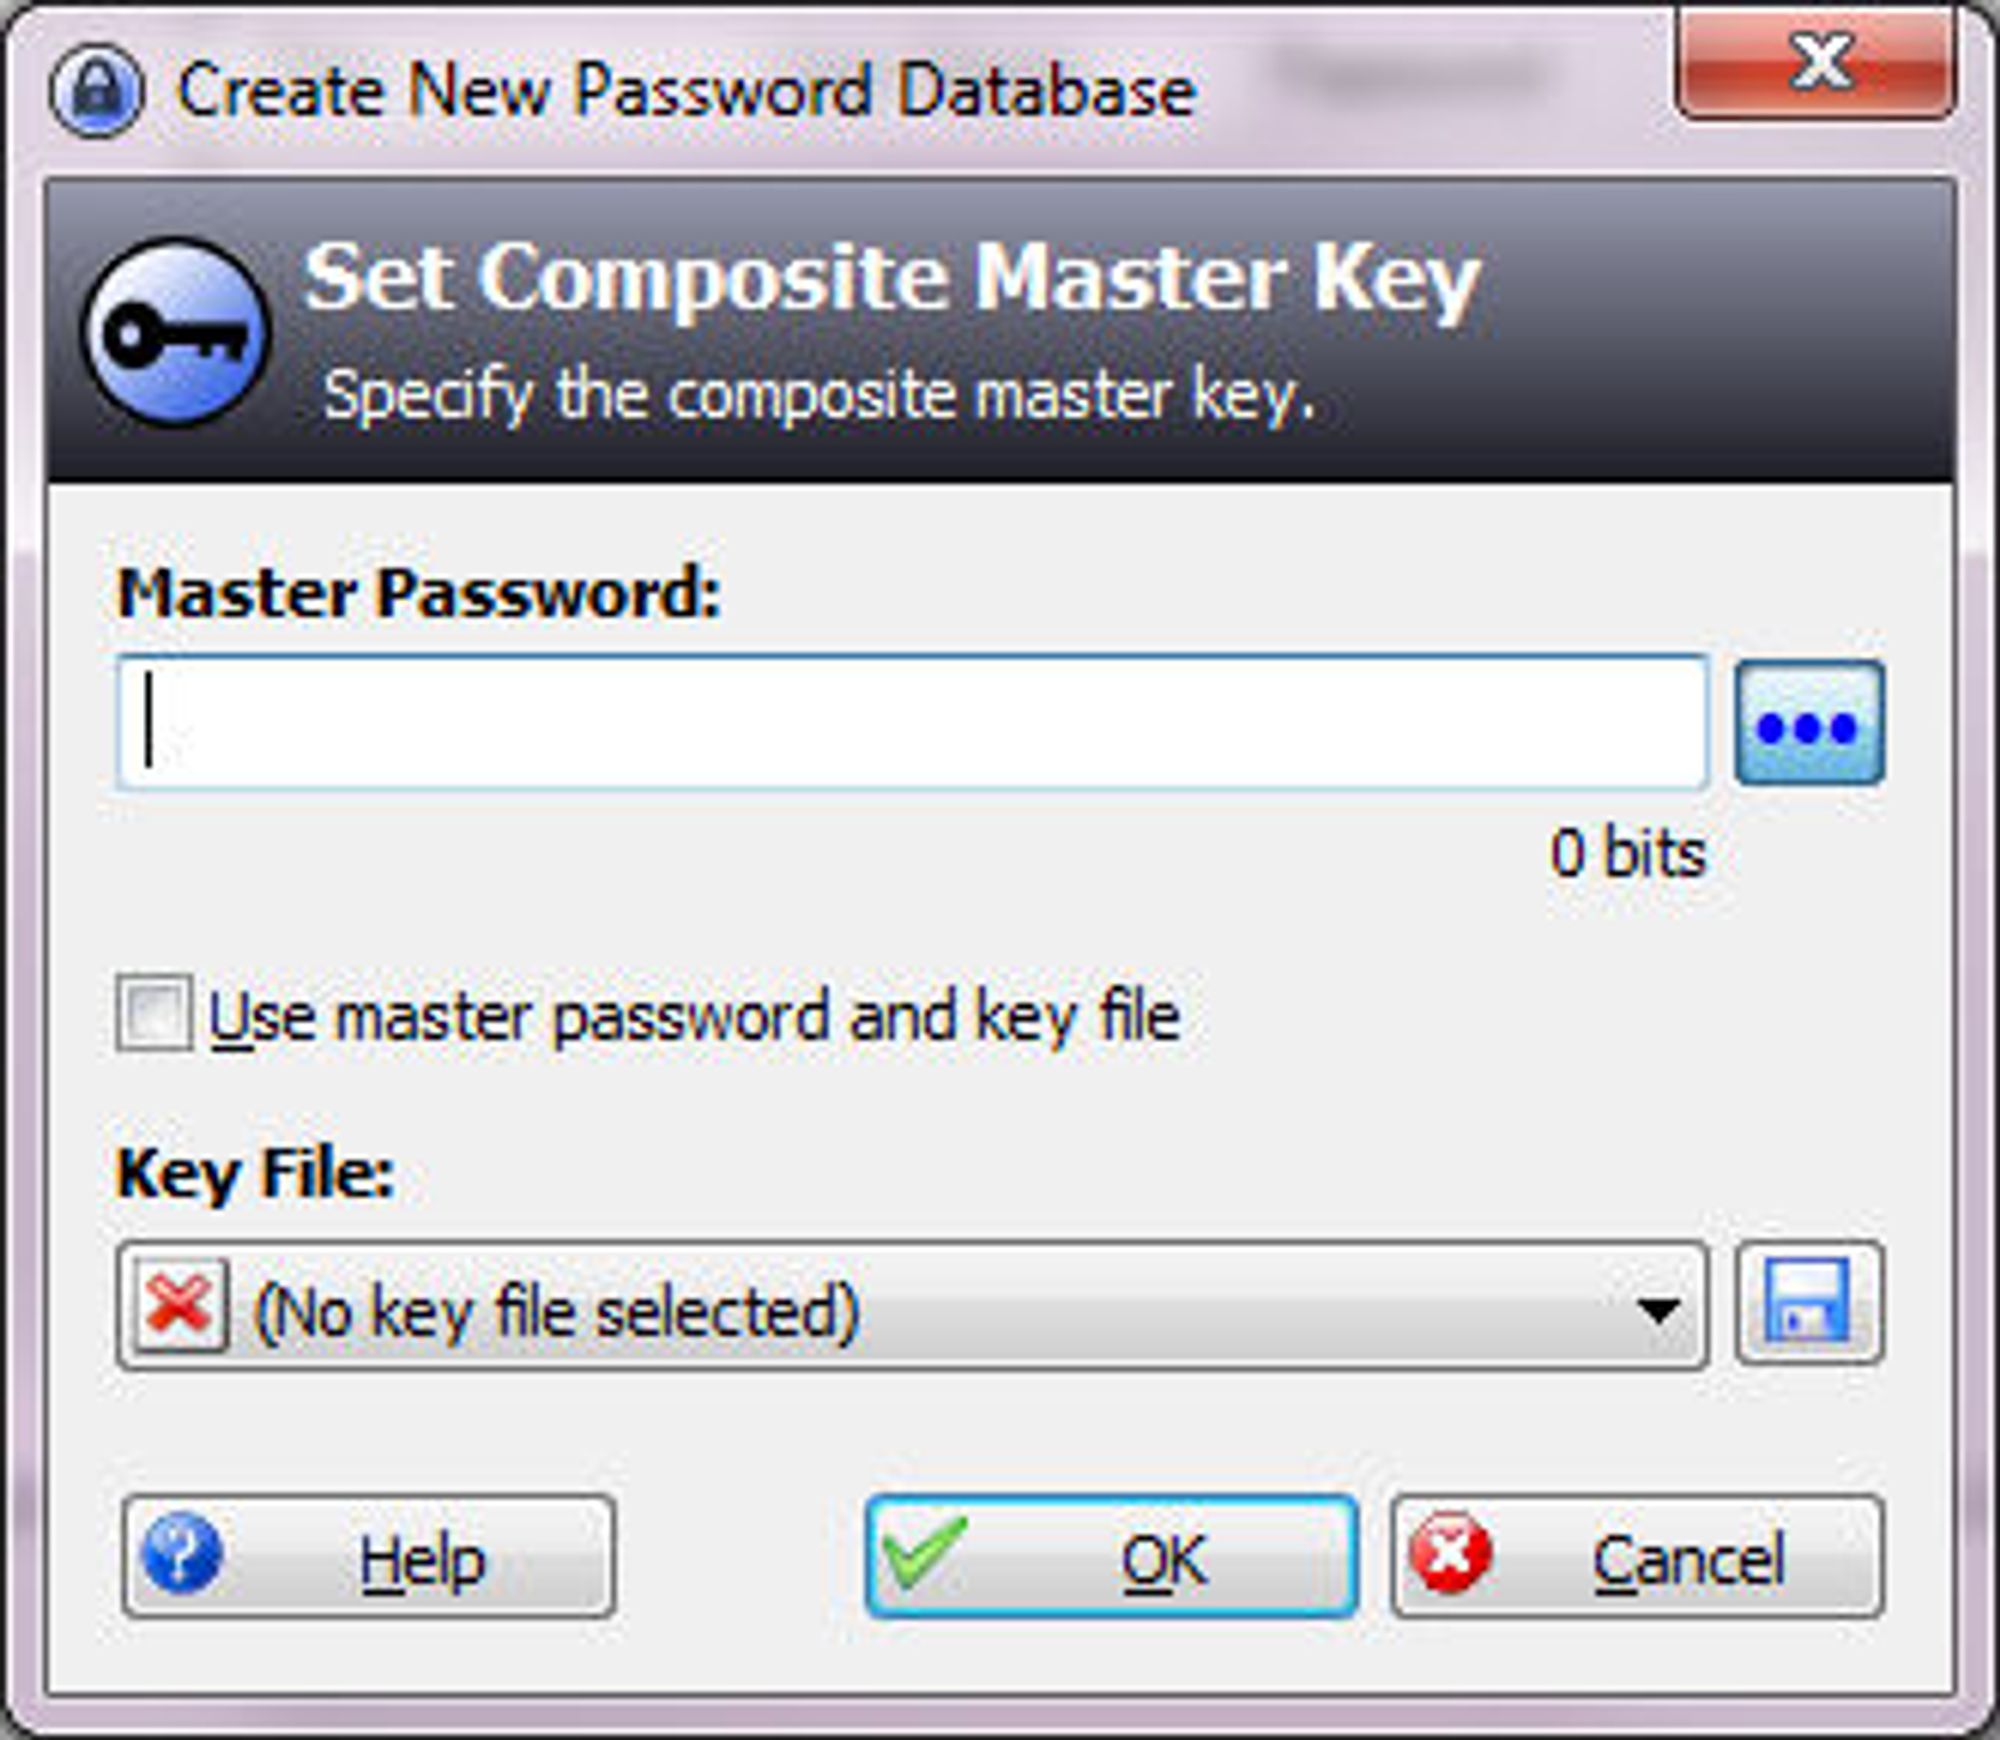Click the blue question mark Help icon

click(x=182, y=1553)
